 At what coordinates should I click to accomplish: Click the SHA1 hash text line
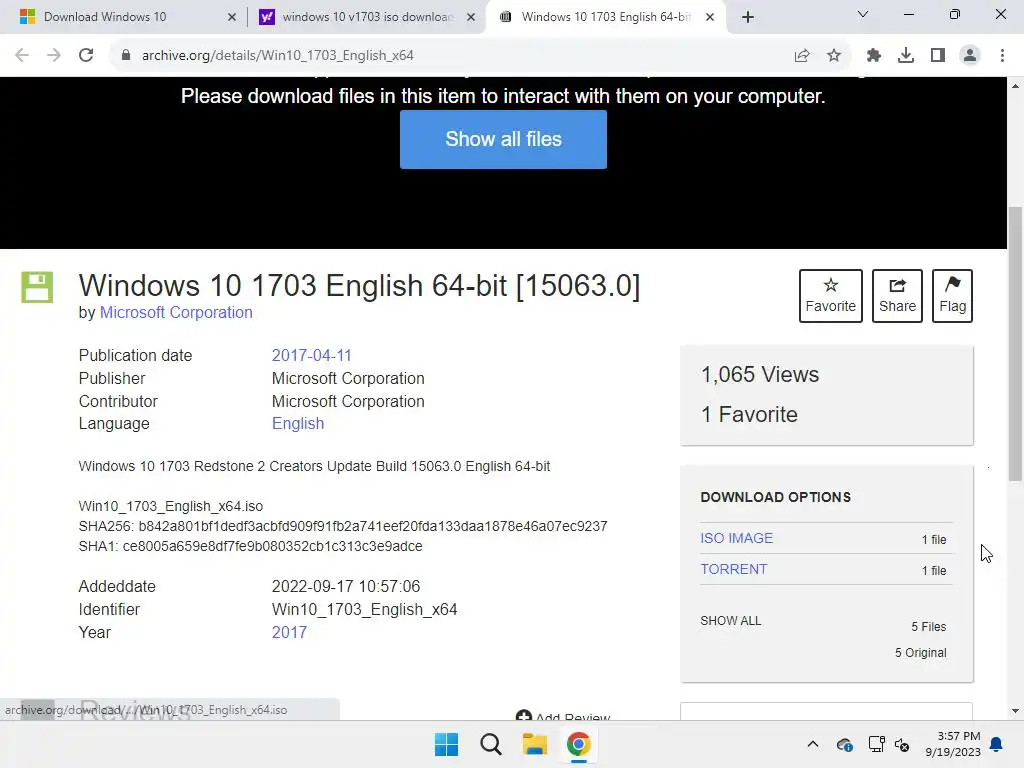[250, 546]
